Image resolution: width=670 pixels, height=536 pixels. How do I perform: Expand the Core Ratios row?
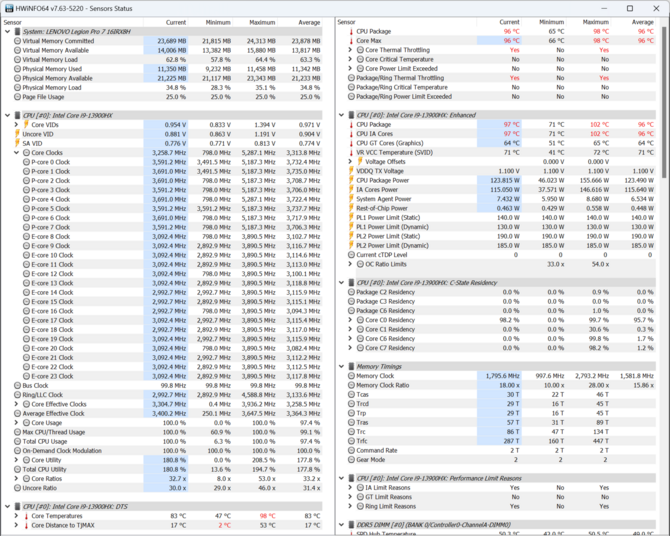[16, 479]
